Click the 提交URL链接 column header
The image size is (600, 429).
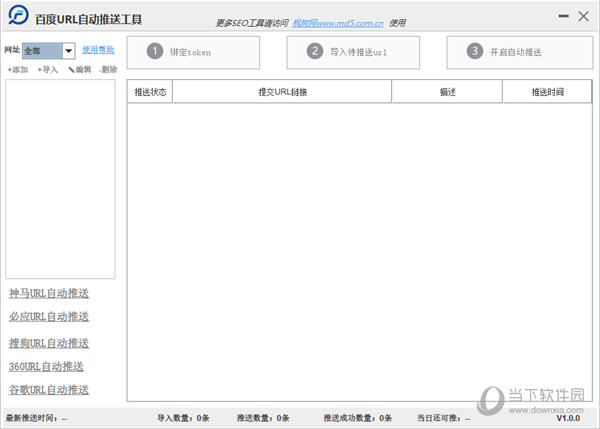coord(282,92)
